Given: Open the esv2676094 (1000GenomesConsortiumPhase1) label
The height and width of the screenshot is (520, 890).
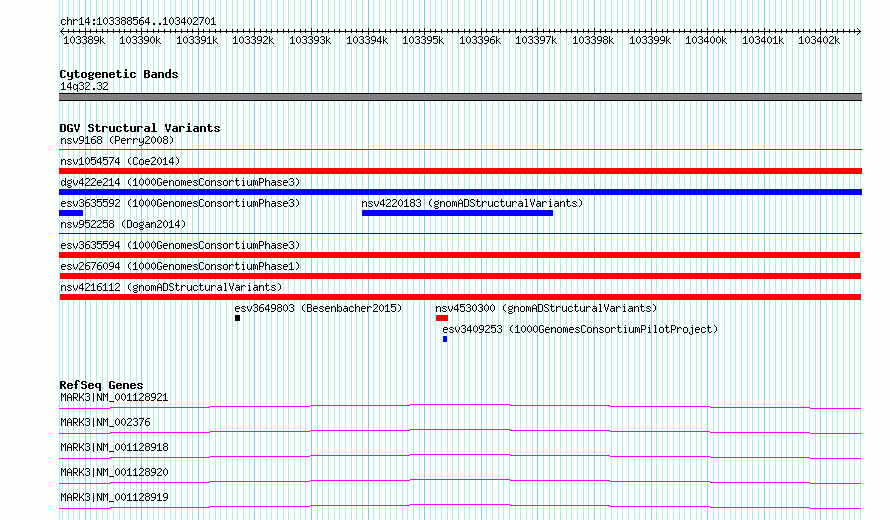Looking at the screenshot, I should [x=180, y=266].
